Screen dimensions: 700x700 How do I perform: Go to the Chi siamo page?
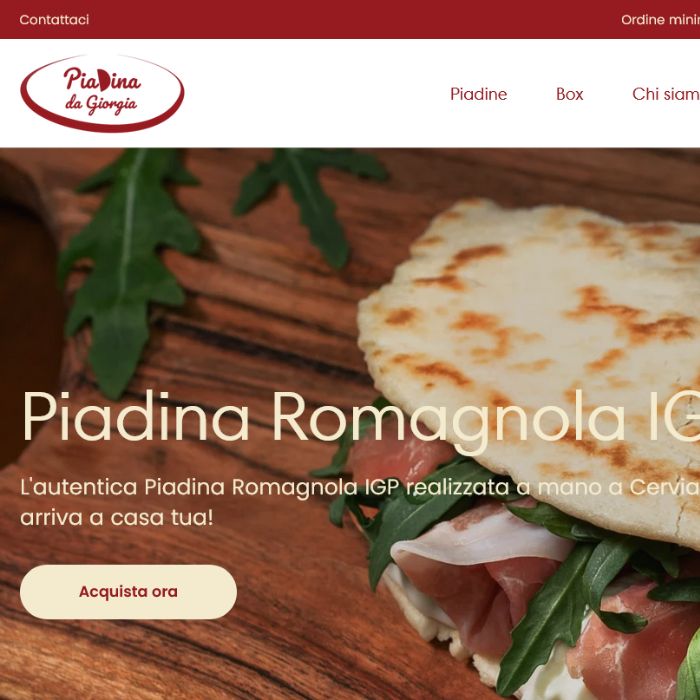point(666,94)
